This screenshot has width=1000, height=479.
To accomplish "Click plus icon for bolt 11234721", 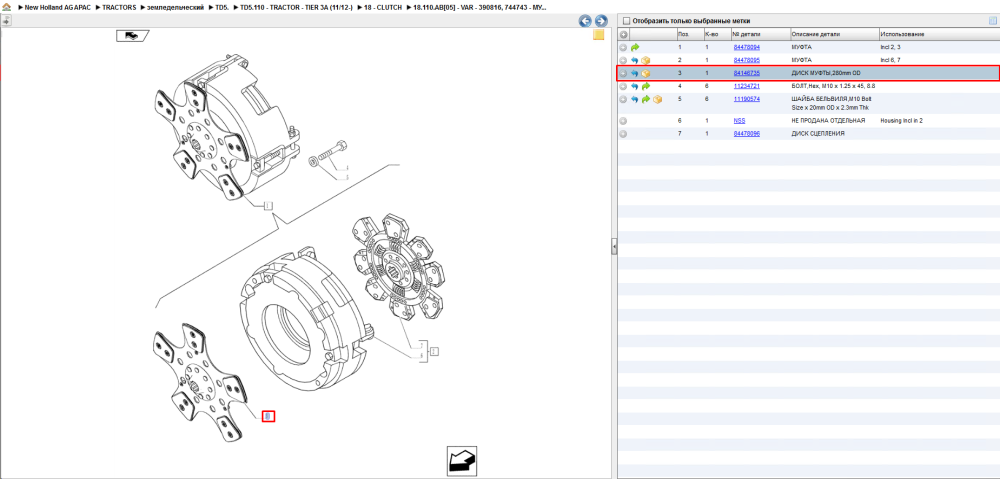I will click(x=624, y=85).
